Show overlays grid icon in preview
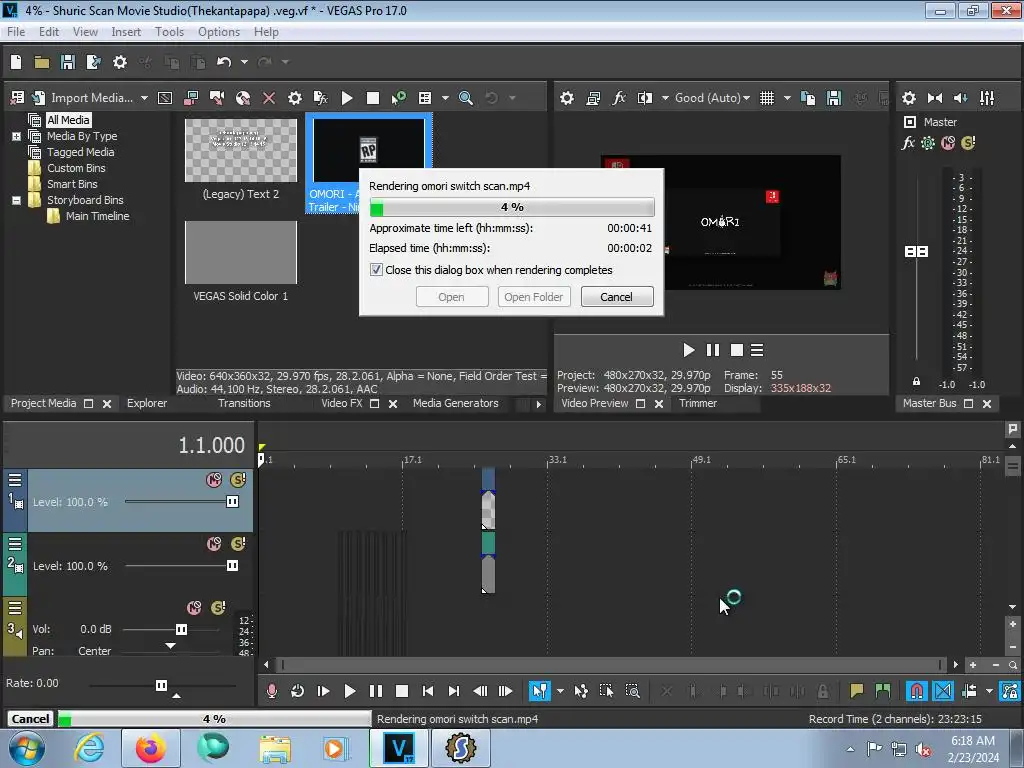The image size is (1024, 768). click(x=767, y=98)
